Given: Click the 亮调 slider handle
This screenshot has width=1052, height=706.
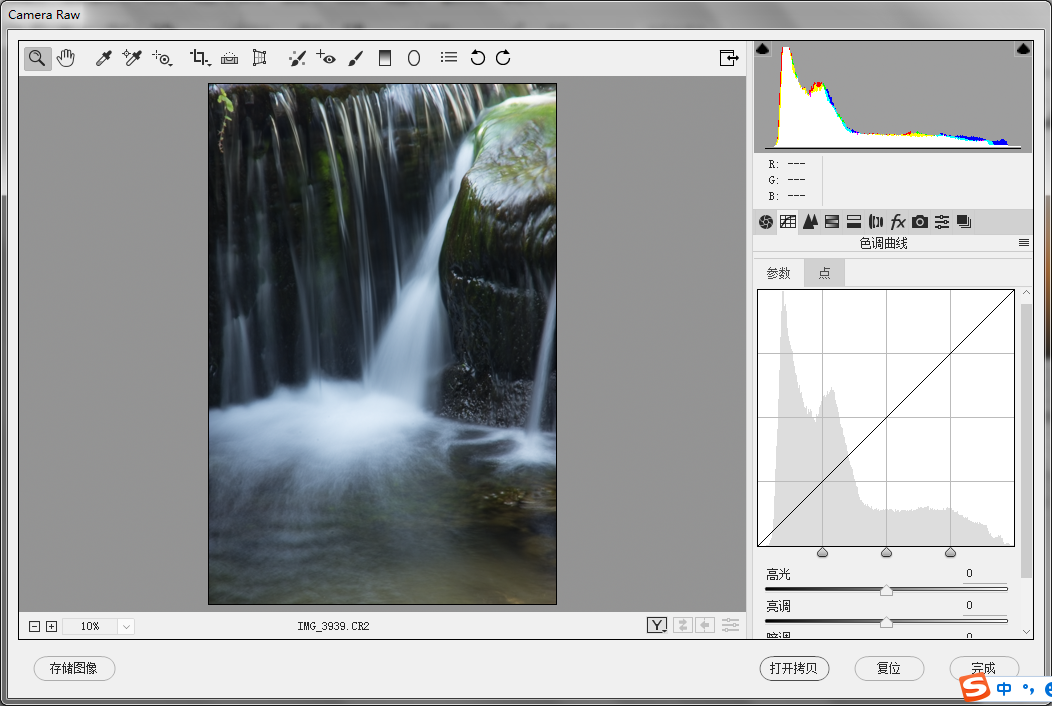Looking at the screenshot, I should click(886, 623).
